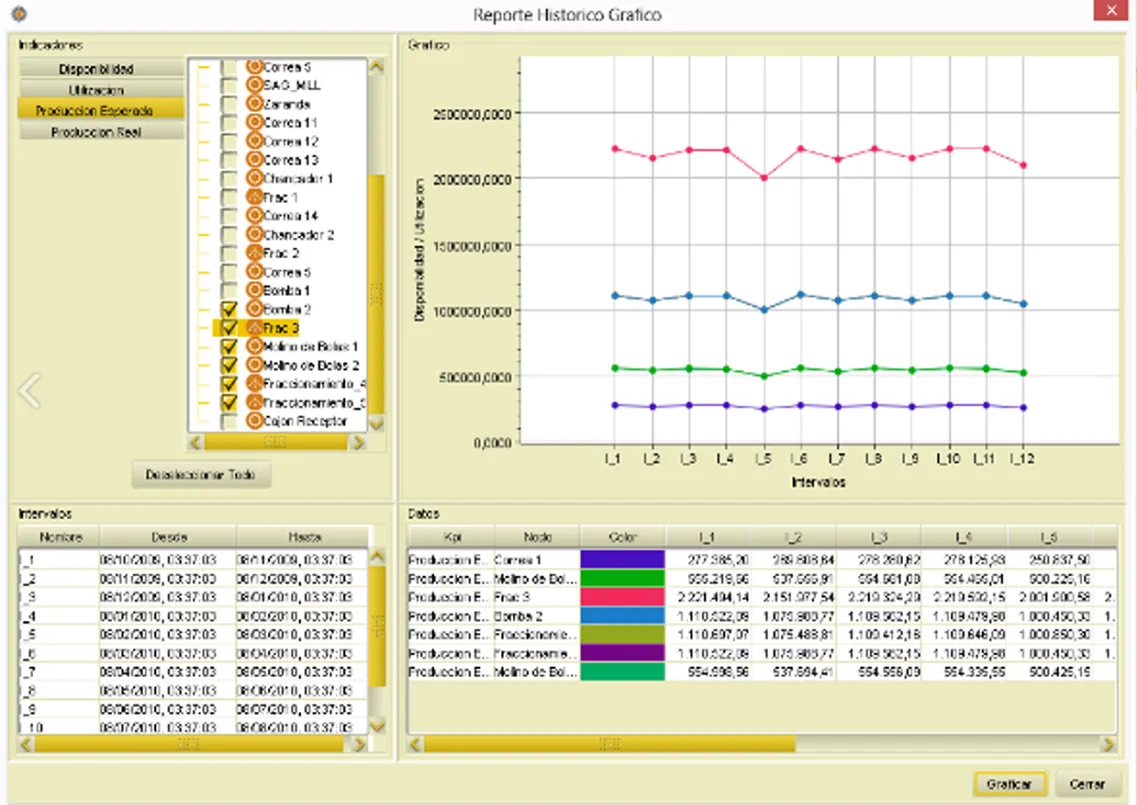
Task: Select interval row I_5 in Intervalos
Action: (194, 635)
